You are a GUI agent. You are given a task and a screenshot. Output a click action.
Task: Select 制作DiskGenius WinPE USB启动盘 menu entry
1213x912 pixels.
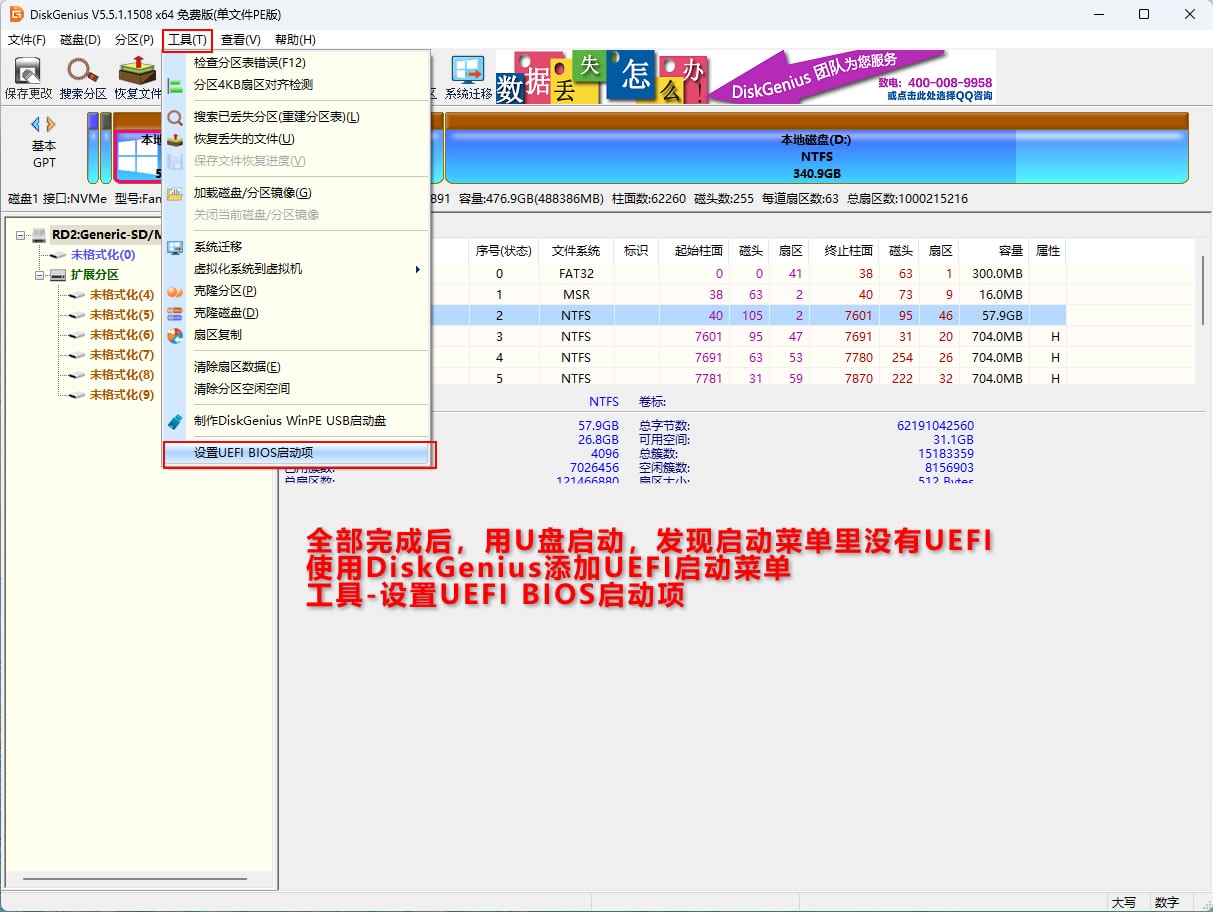[289, 421]
